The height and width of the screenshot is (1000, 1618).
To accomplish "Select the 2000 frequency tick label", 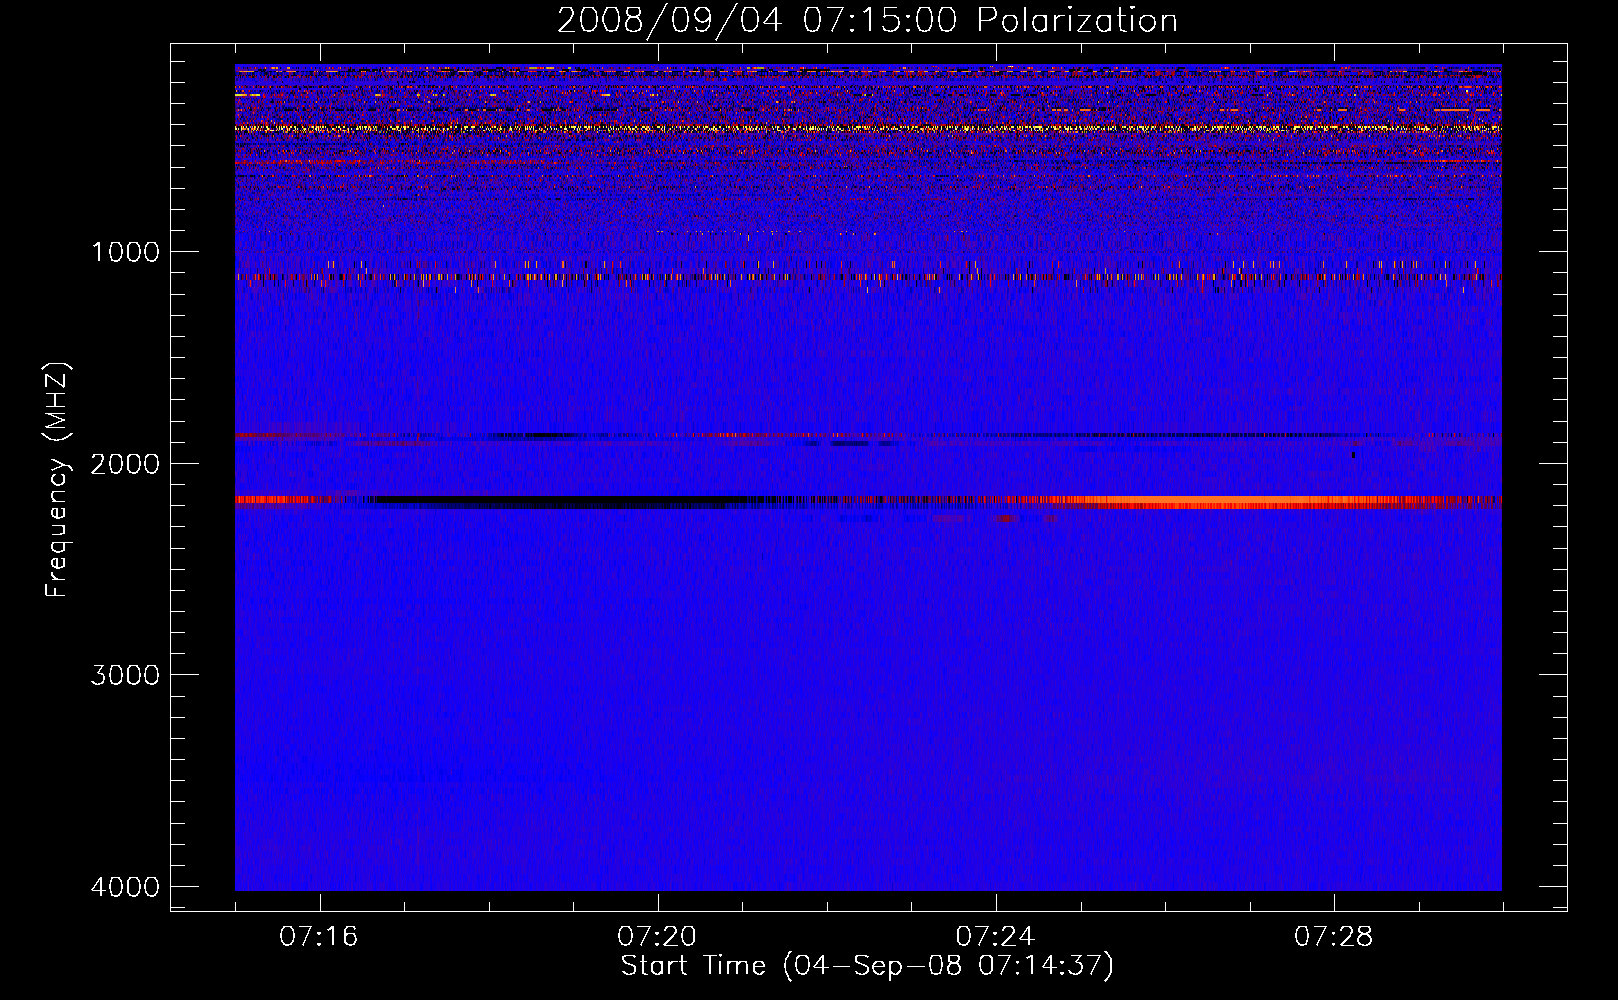I will click(125, 463).
